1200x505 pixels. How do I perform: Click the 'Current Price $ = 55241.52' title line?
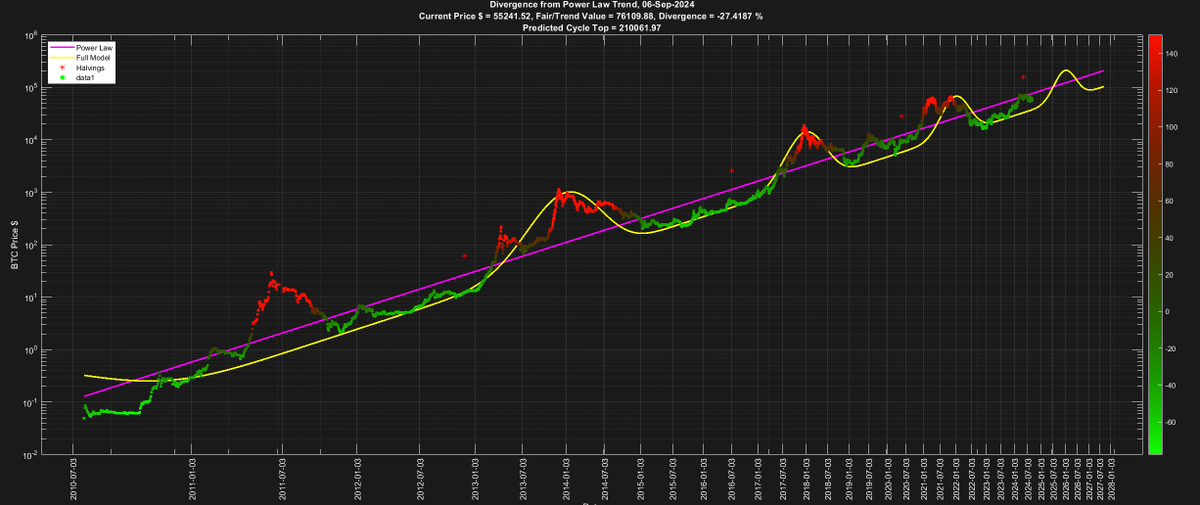(592, 17)
